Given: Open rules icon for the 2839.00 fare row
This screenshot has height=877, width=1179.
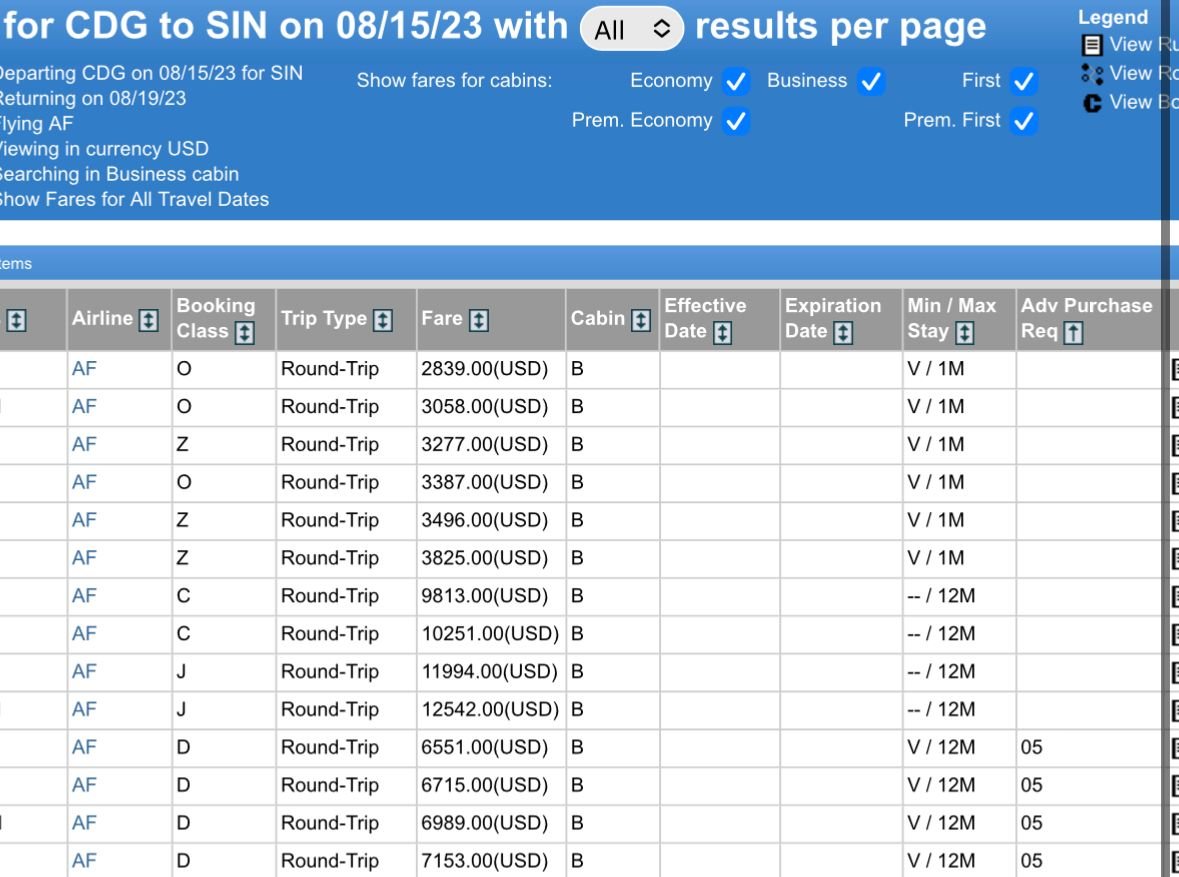Looking at the screenshot, I should pos(1174,370).
